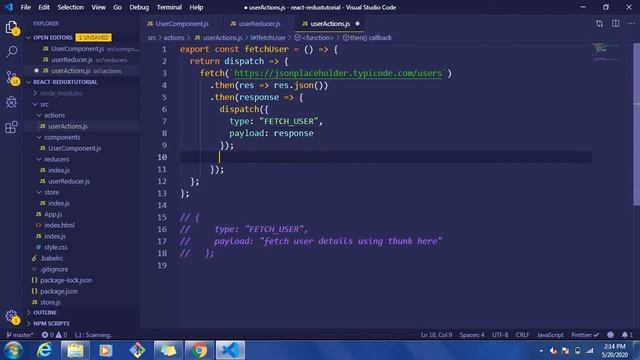Click the jsonplaceholder users URL link
This screenshot has width=640, height=360.
[x=338, y=73]
